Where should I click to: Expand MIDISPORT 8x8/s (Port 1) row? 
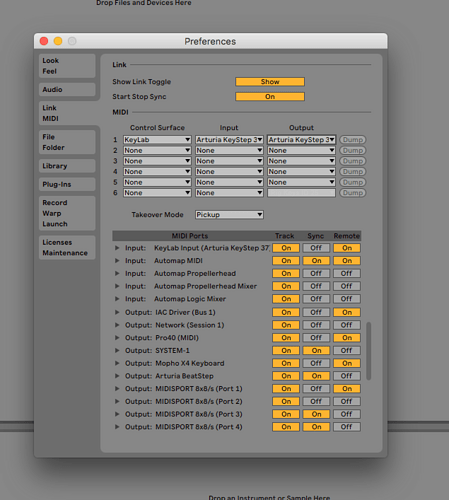117,389
